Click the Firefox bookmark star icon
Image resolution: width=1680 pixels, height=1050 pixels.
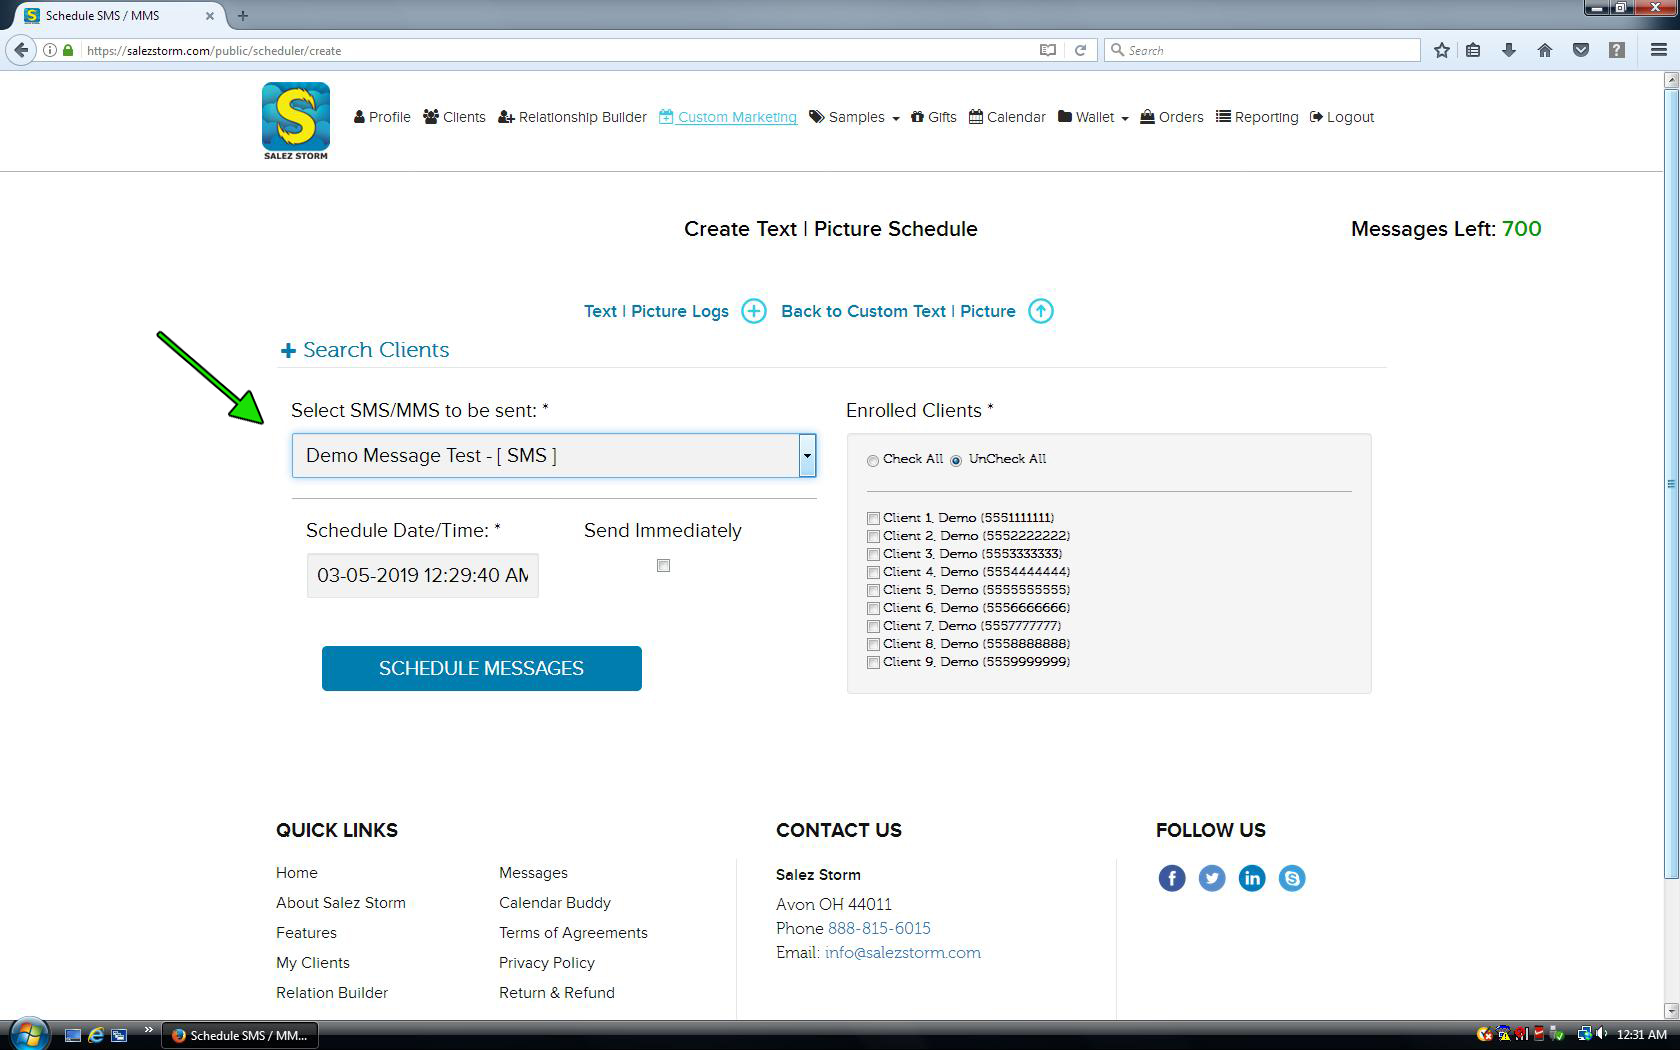[x=1441, y=50]
